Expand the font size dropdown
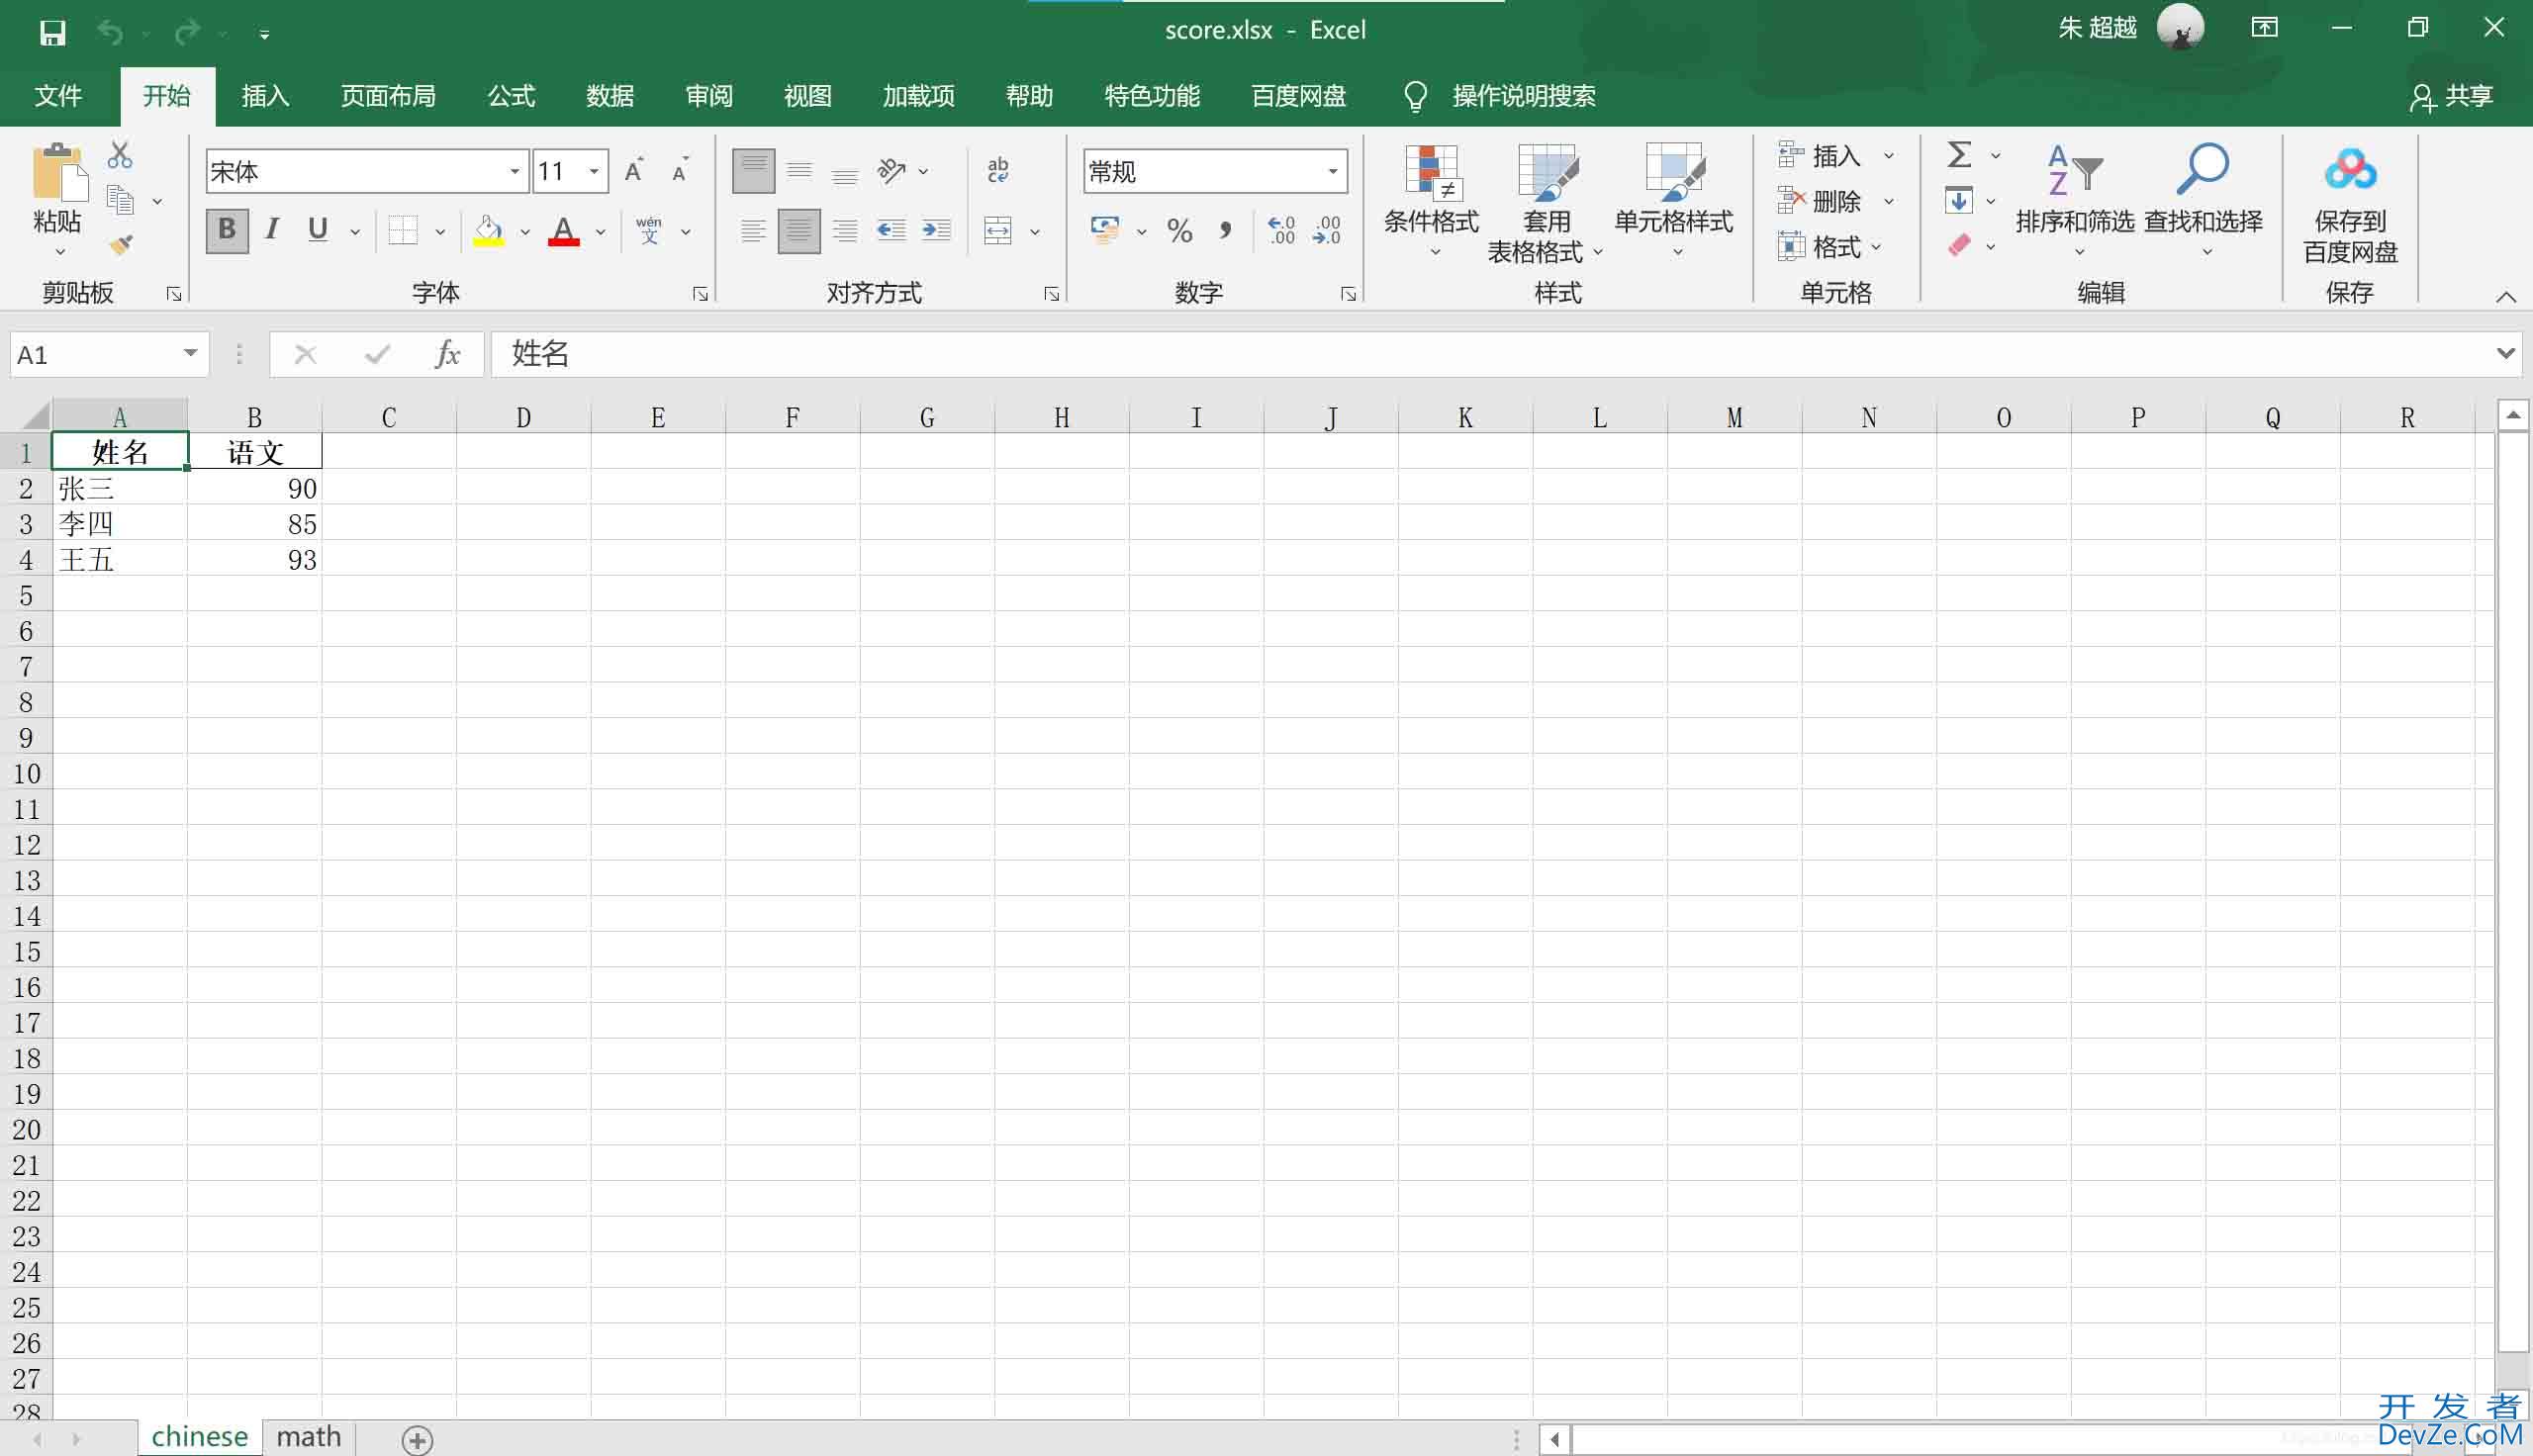The height and width of the screenshot is (1456, 2533). point(597,170)
